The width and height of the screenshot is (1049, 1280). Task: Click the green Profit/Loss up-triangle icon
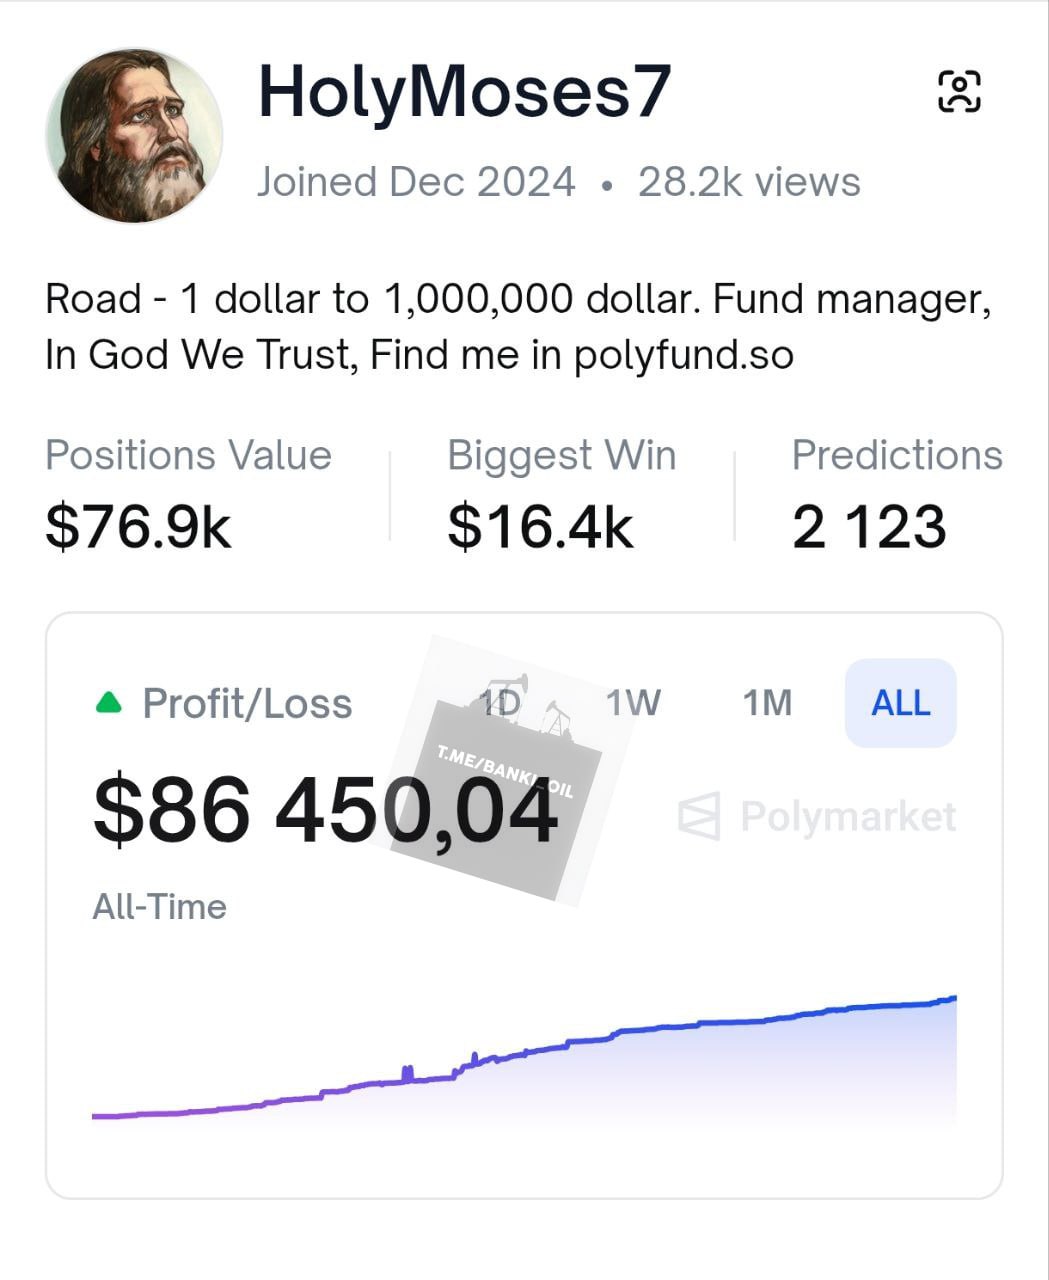pos(108,703)
